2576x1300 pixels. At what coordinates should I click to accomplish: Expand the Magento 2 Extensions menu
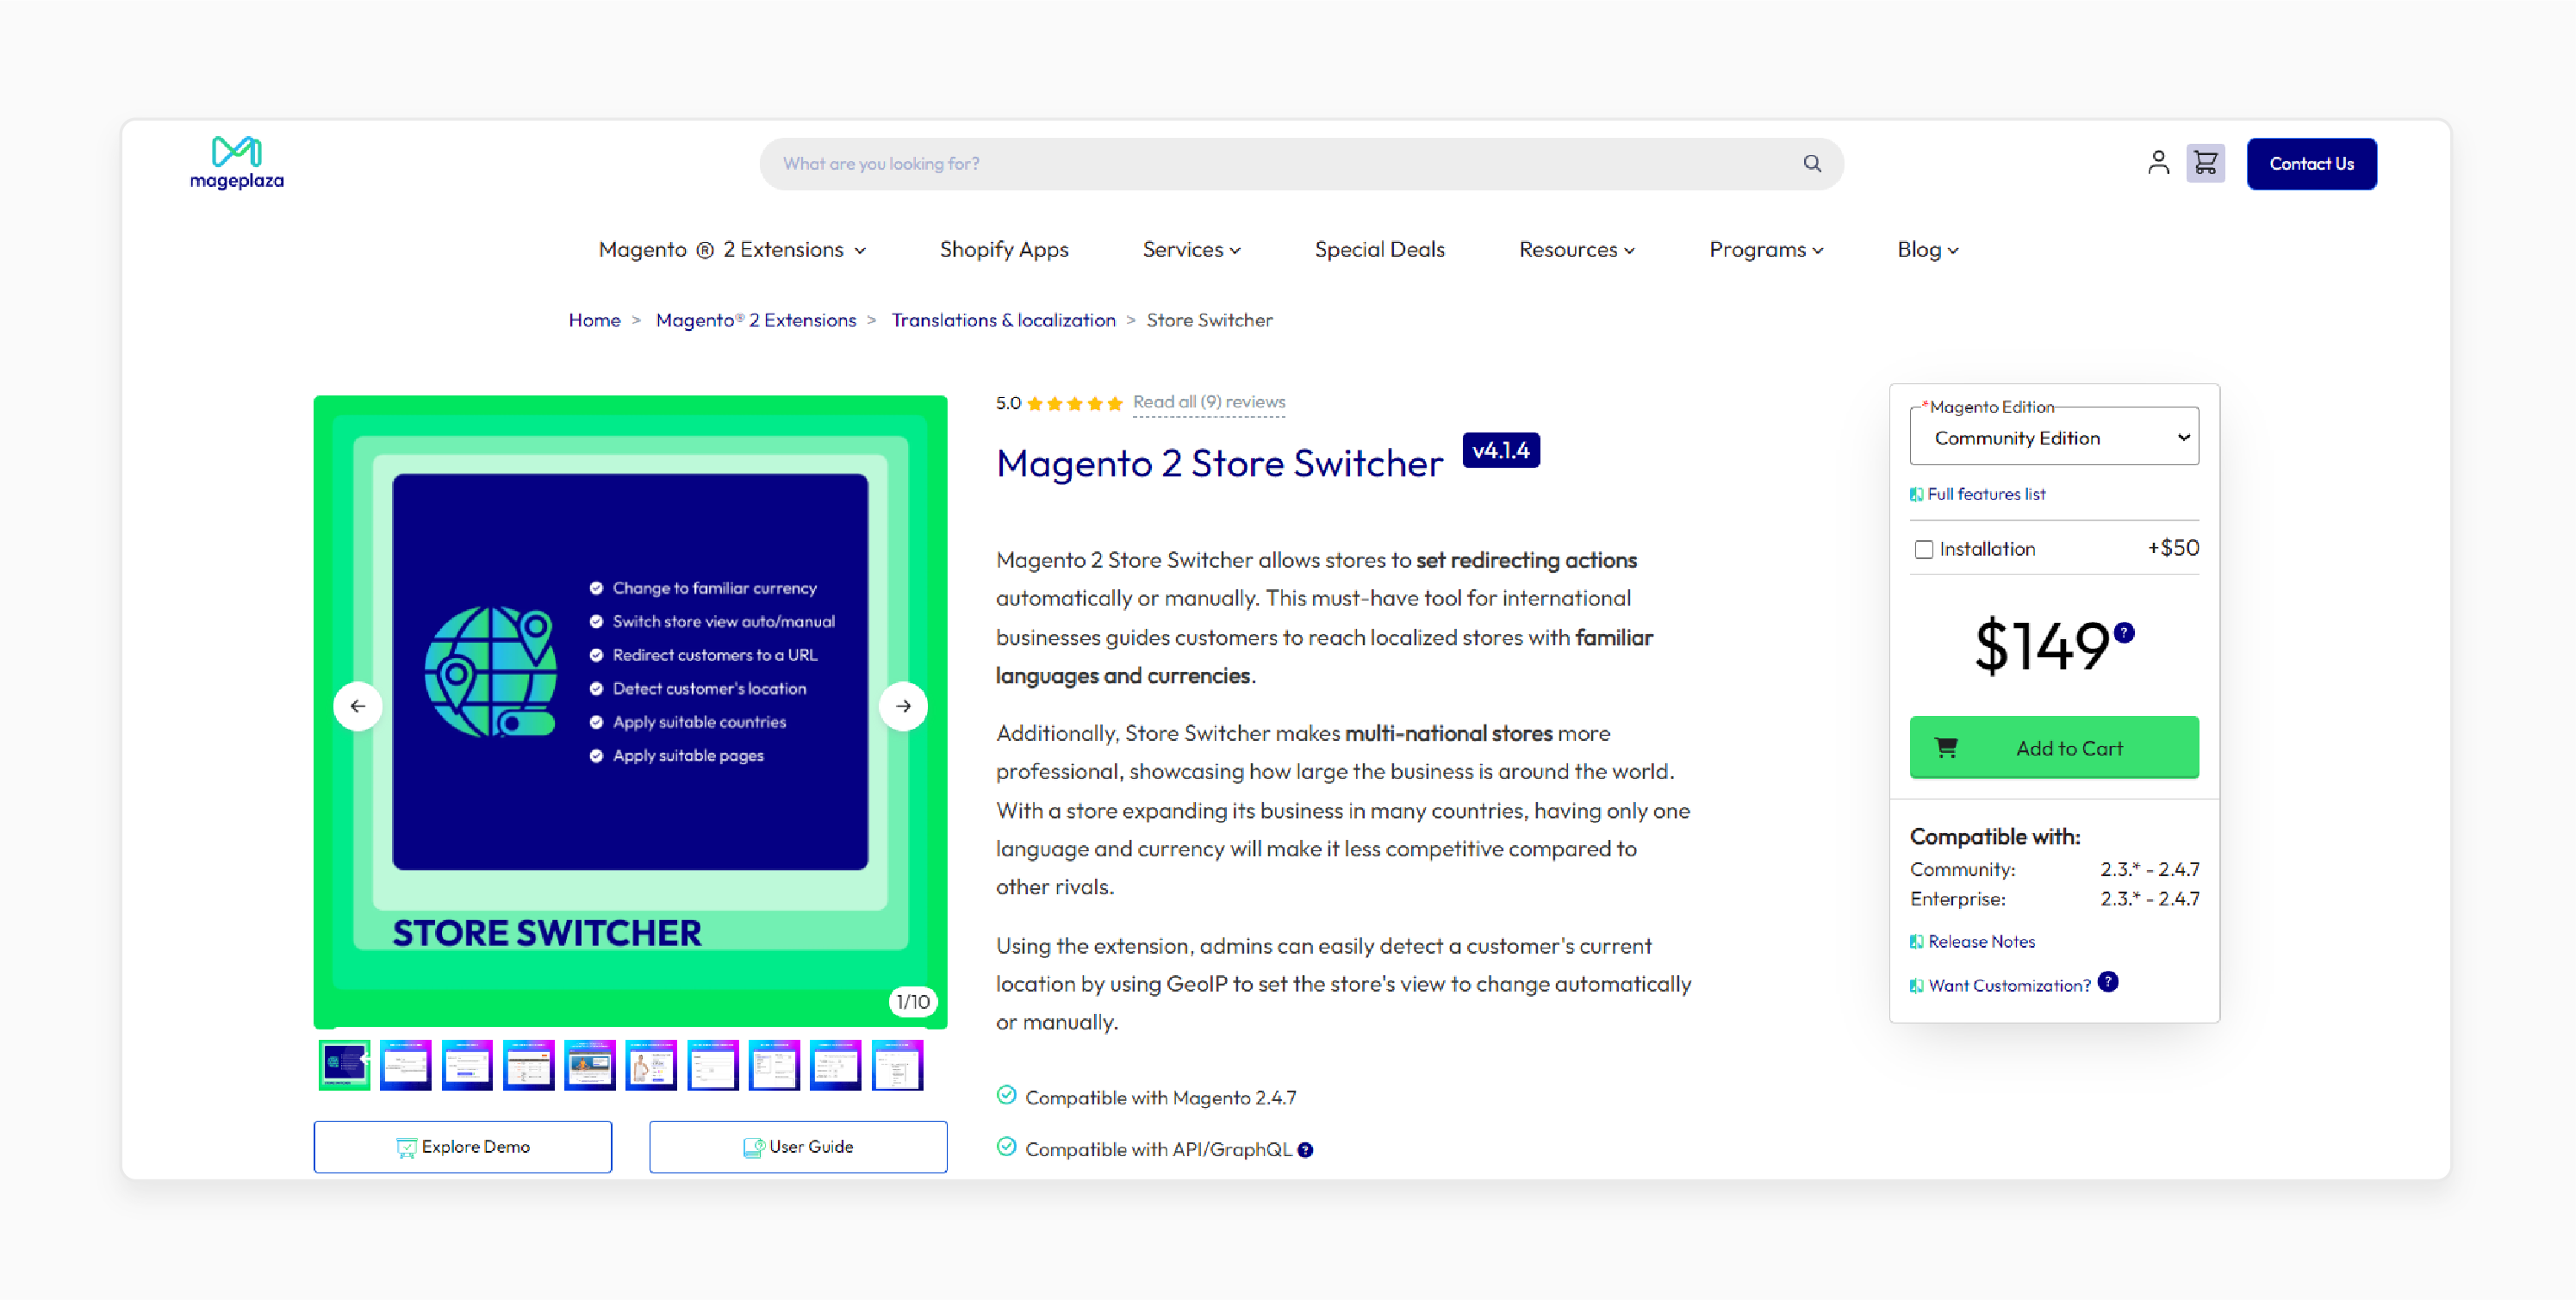(x=732, y=249)
